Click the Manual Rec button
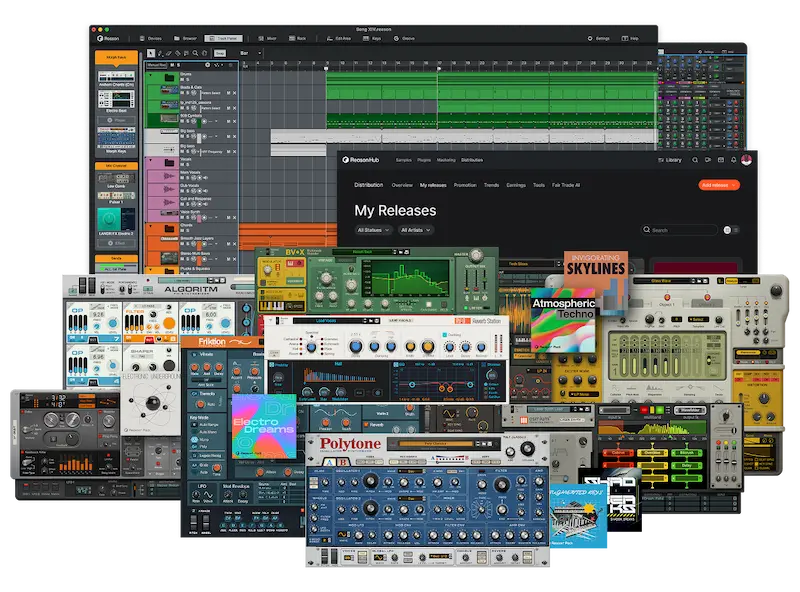The height and width of the screenshot is (592, 800). click(x=157, y=65)
